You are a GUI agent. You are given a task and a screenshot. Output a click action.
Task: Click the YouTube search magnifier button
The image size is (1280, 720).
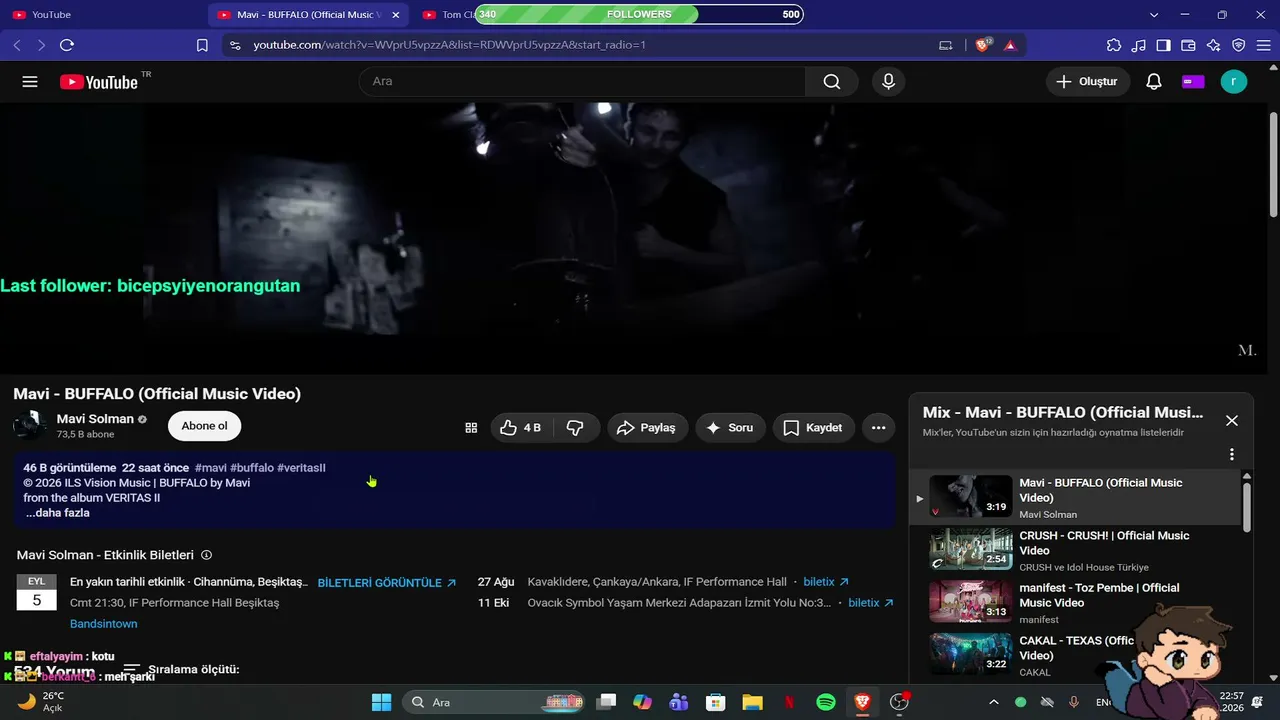(x=832, y=82)
